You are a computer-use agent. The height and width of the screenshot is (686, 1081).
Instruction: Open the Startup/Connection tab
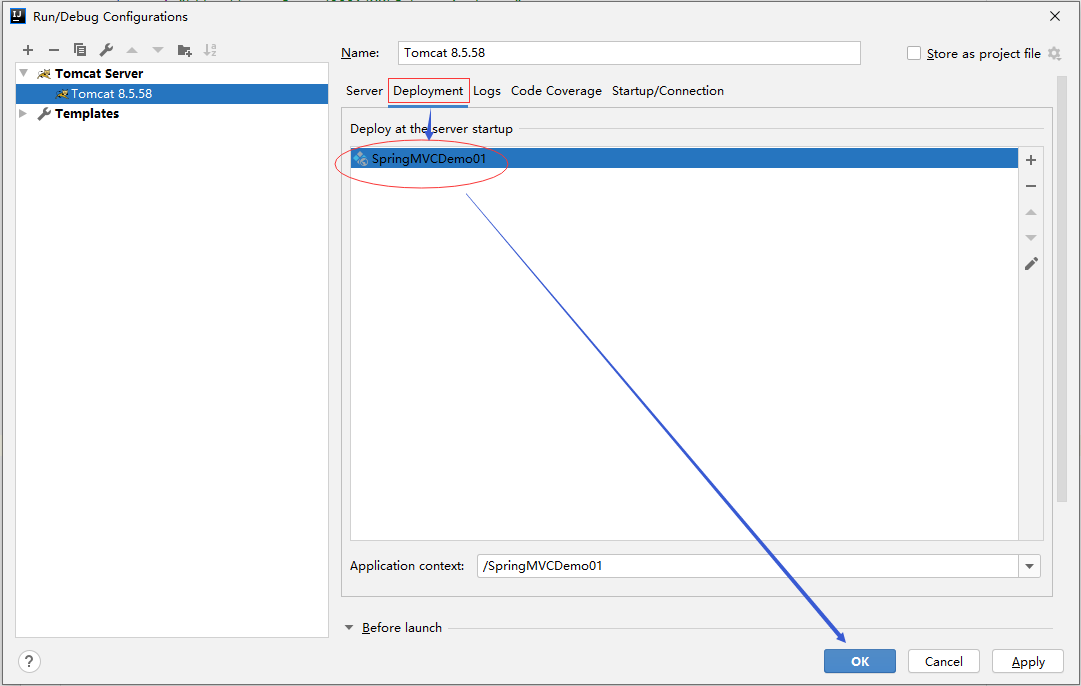tap(668, 91)
